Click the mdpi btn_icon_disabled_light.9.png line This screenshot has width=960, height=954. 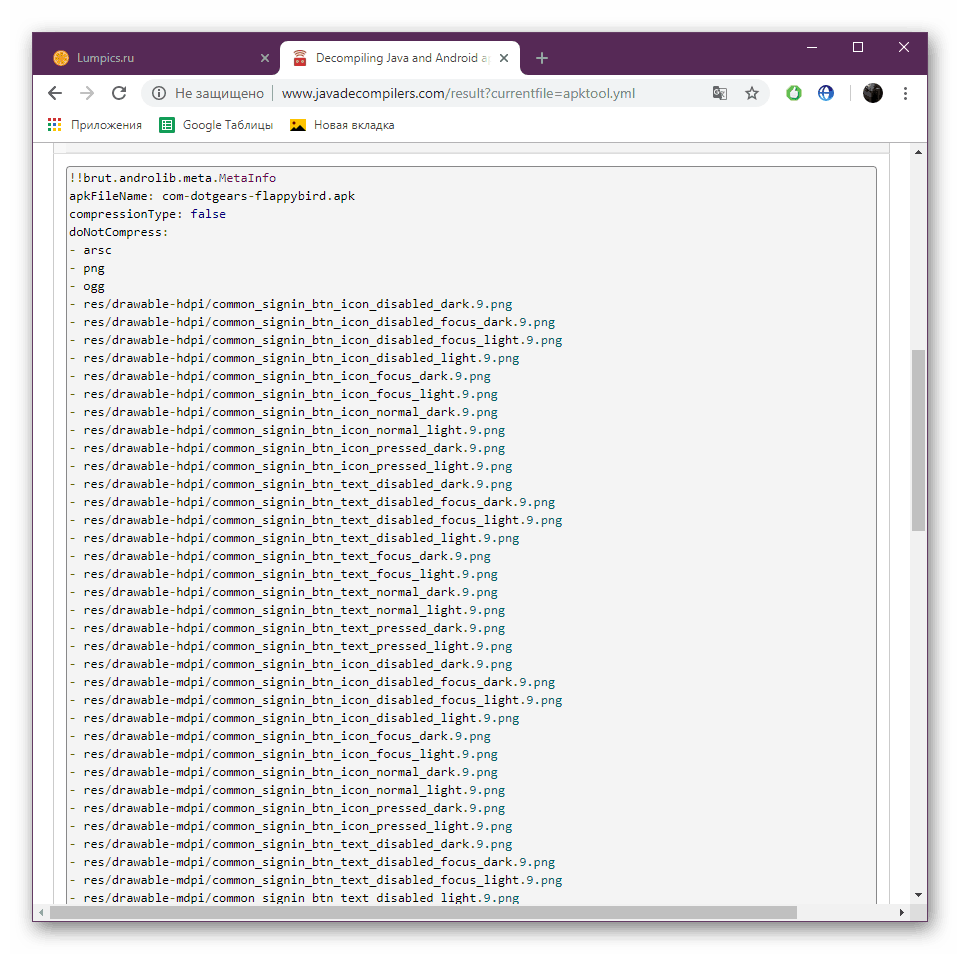tap(294, 718)
